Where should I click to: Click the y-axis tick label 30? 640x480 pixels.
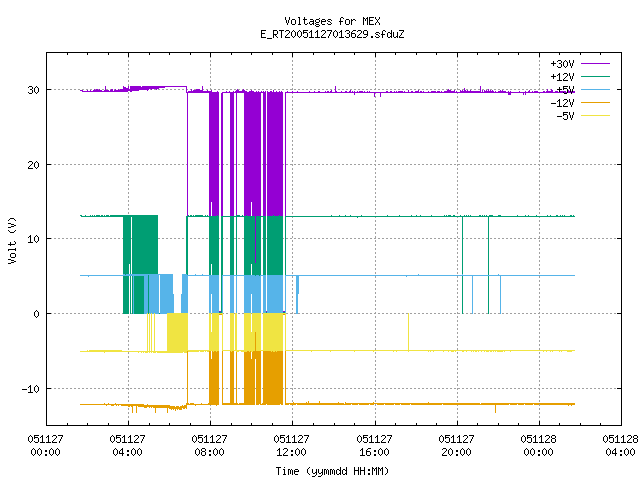[33, 90]
